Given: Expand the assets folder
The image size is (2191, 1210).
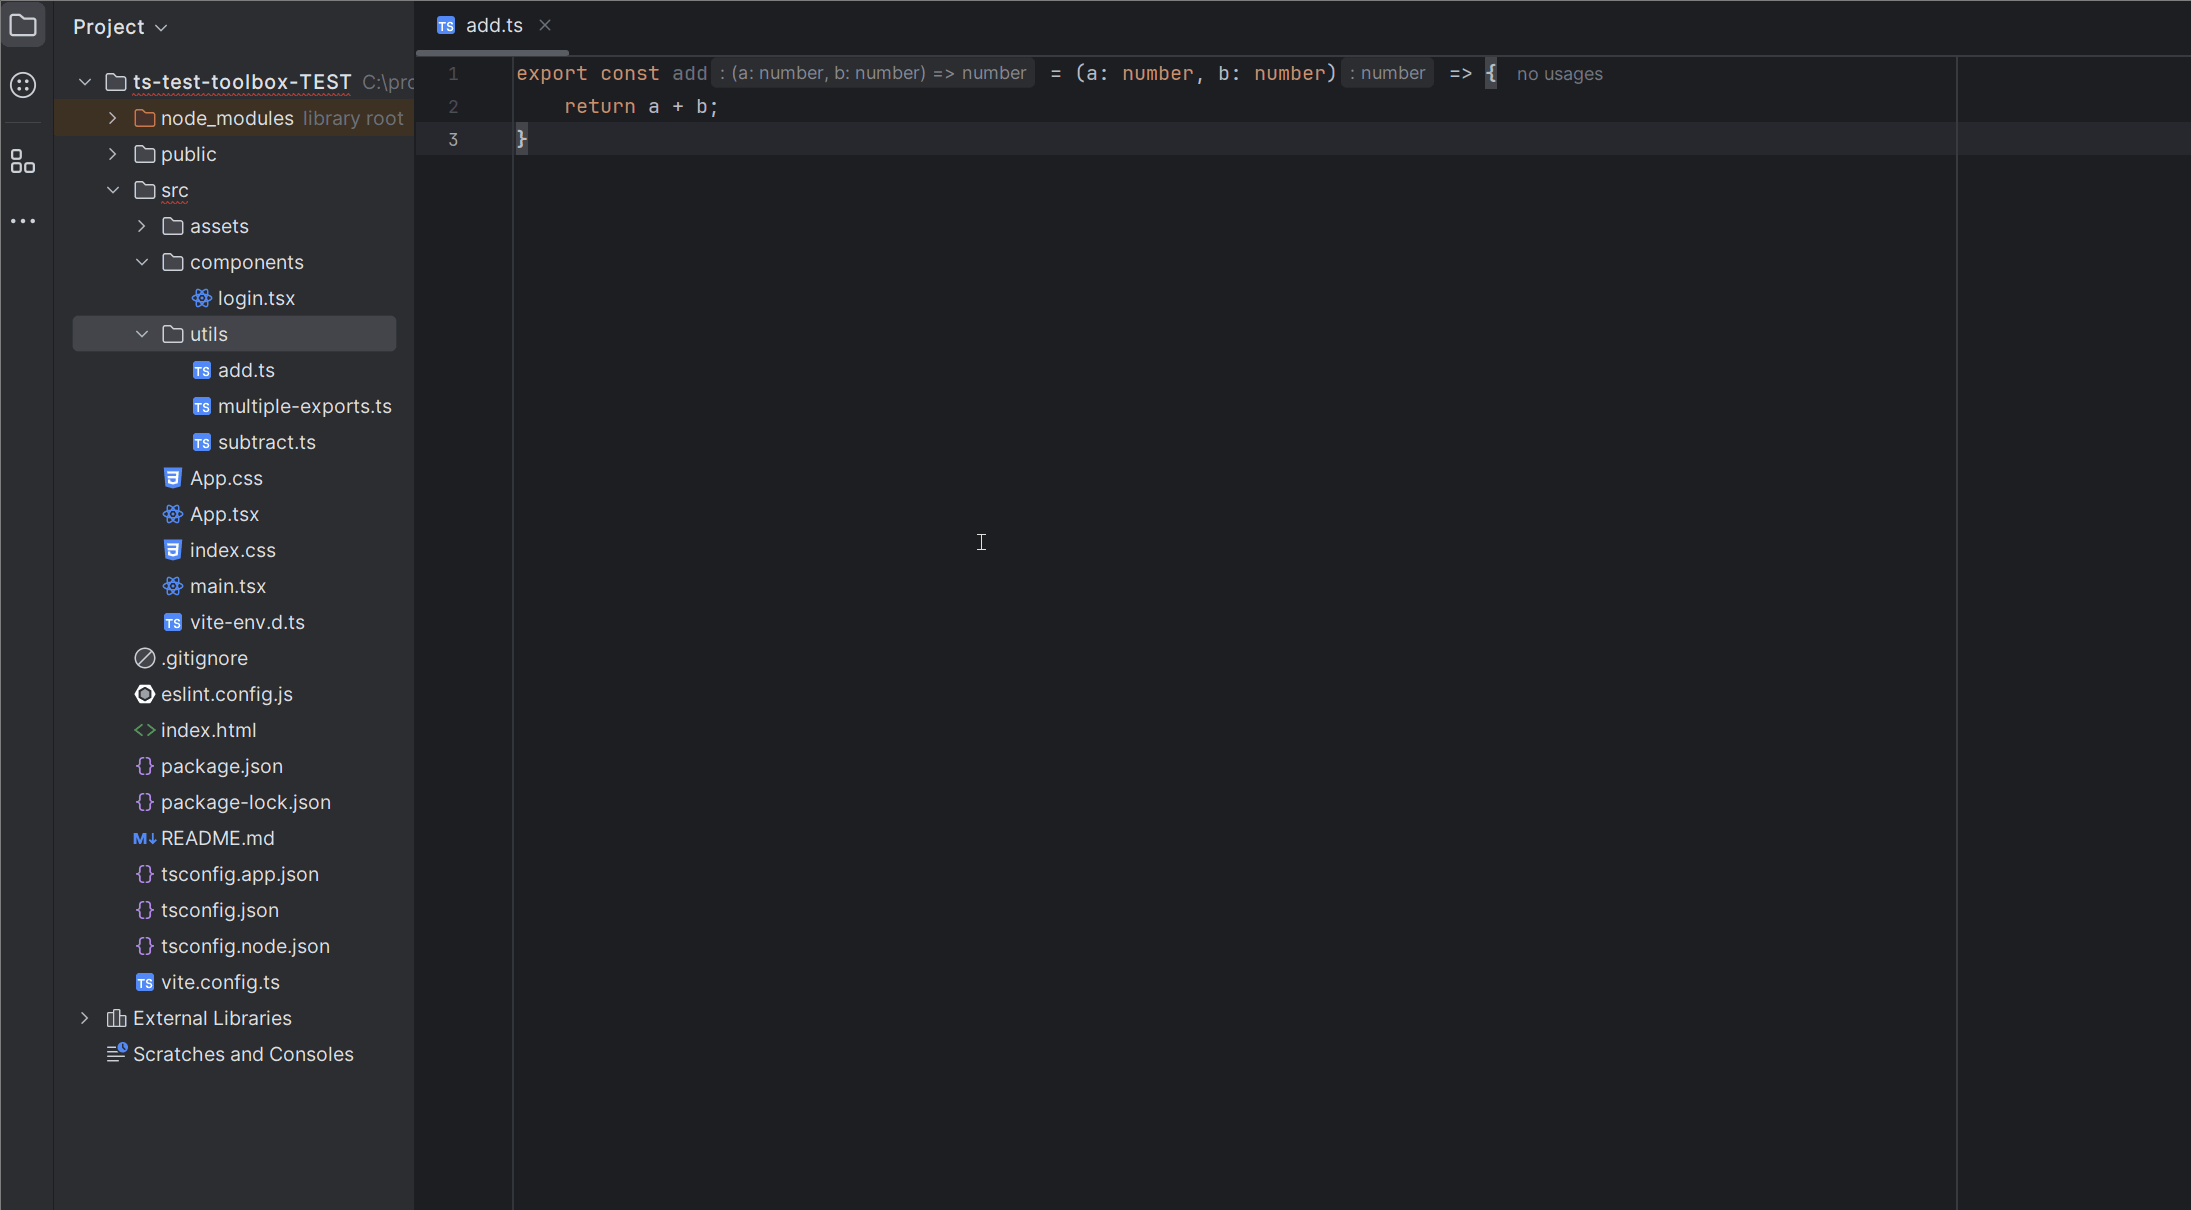Looking at the screenshot, I should click(142, 226).
